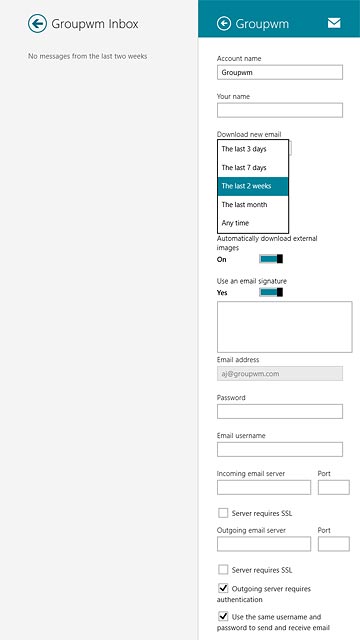Viewport: 360px width, 640px height.
Task: Click the Password field
Action: (x=280, y=411)
